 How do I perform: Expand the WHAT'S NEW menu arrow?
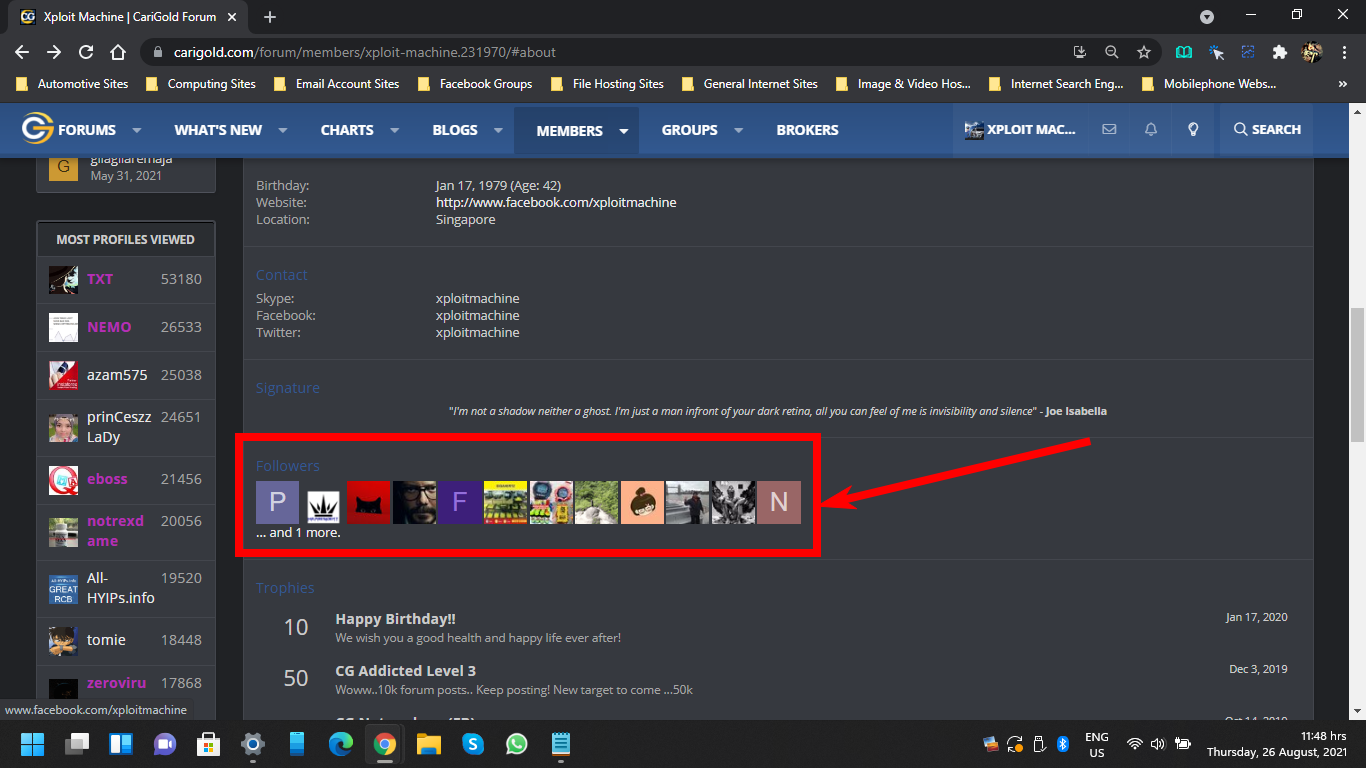pyautogui.click(x=283, y=130)
